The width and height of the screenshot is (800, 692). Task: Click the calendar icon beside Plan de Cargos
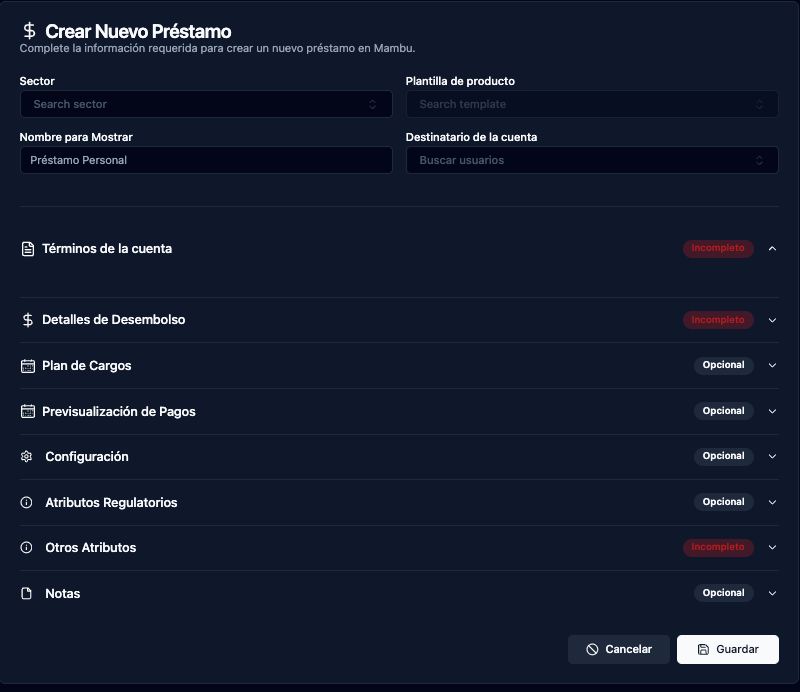tap(28, 366)
